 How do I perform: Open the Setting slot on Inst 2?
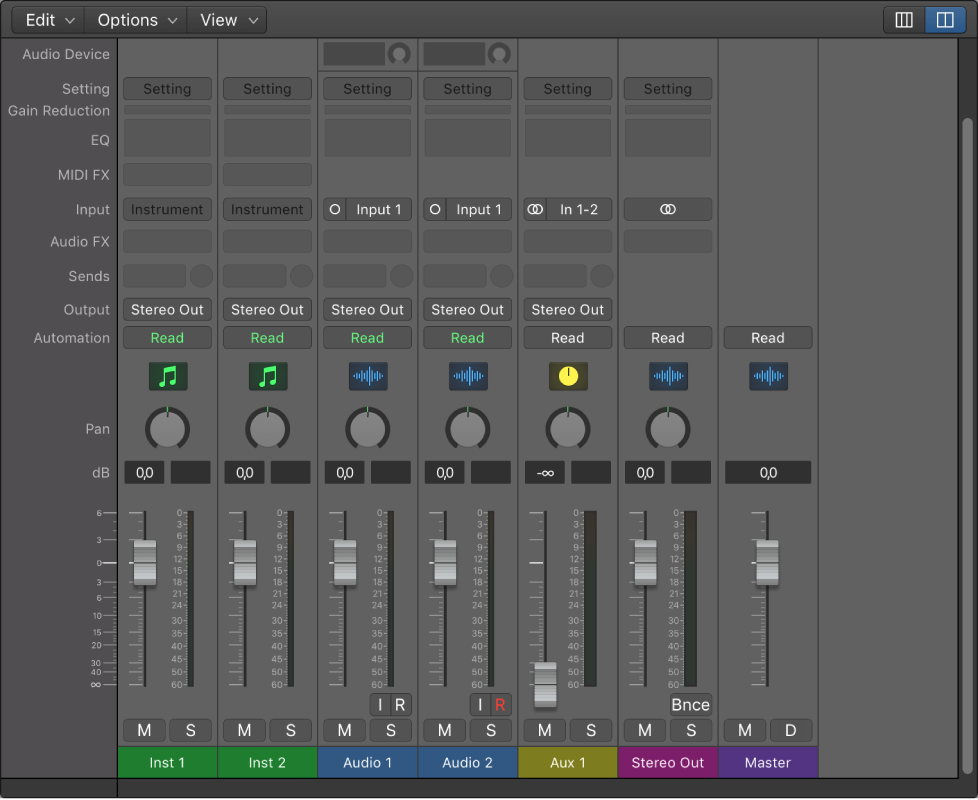point(267,88)
